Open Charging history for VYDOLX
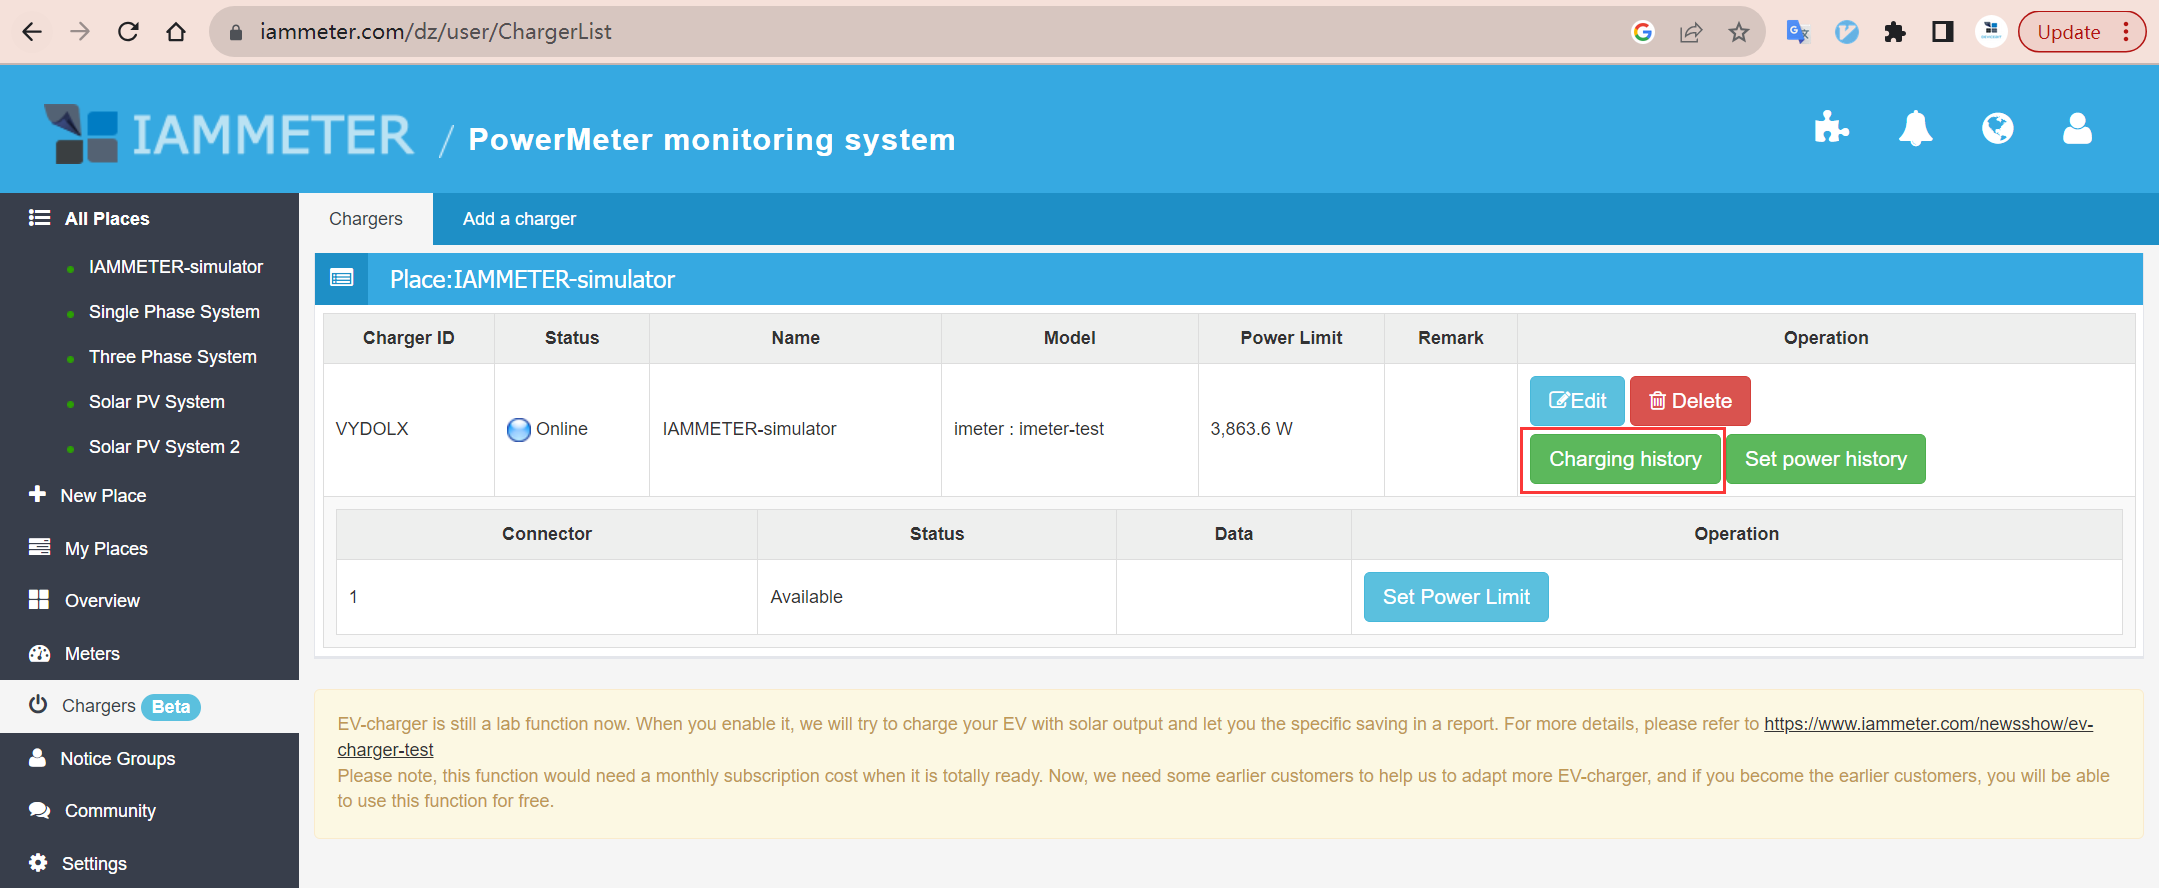The image size is (2159, 888). (1624, 459)
